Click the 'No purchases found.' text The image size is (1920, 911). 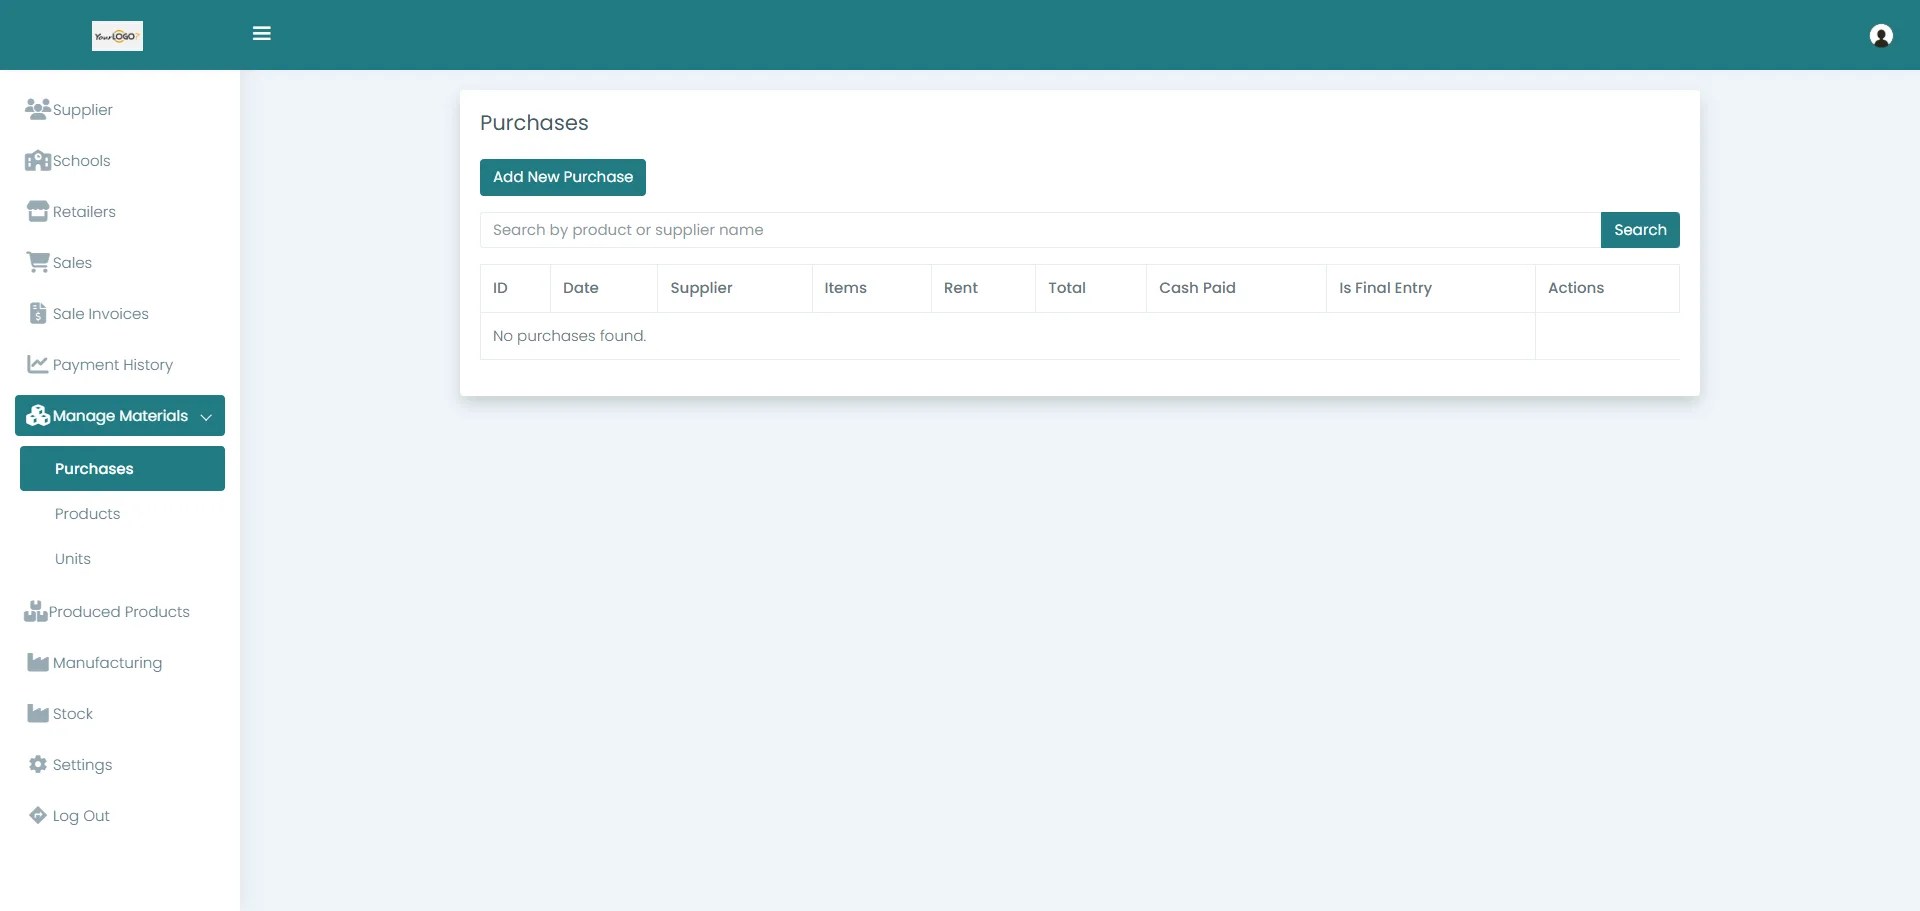coord(569,336)
